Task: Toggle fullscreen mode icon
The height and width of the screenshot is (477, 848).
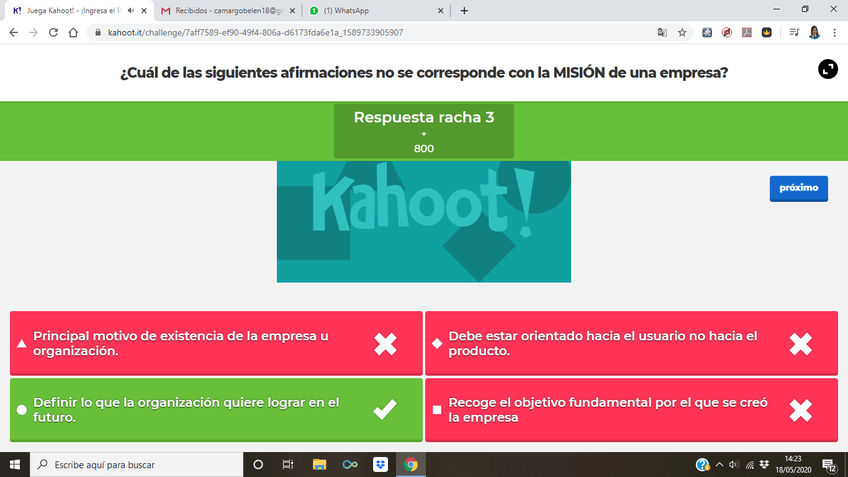Action: 827,69
